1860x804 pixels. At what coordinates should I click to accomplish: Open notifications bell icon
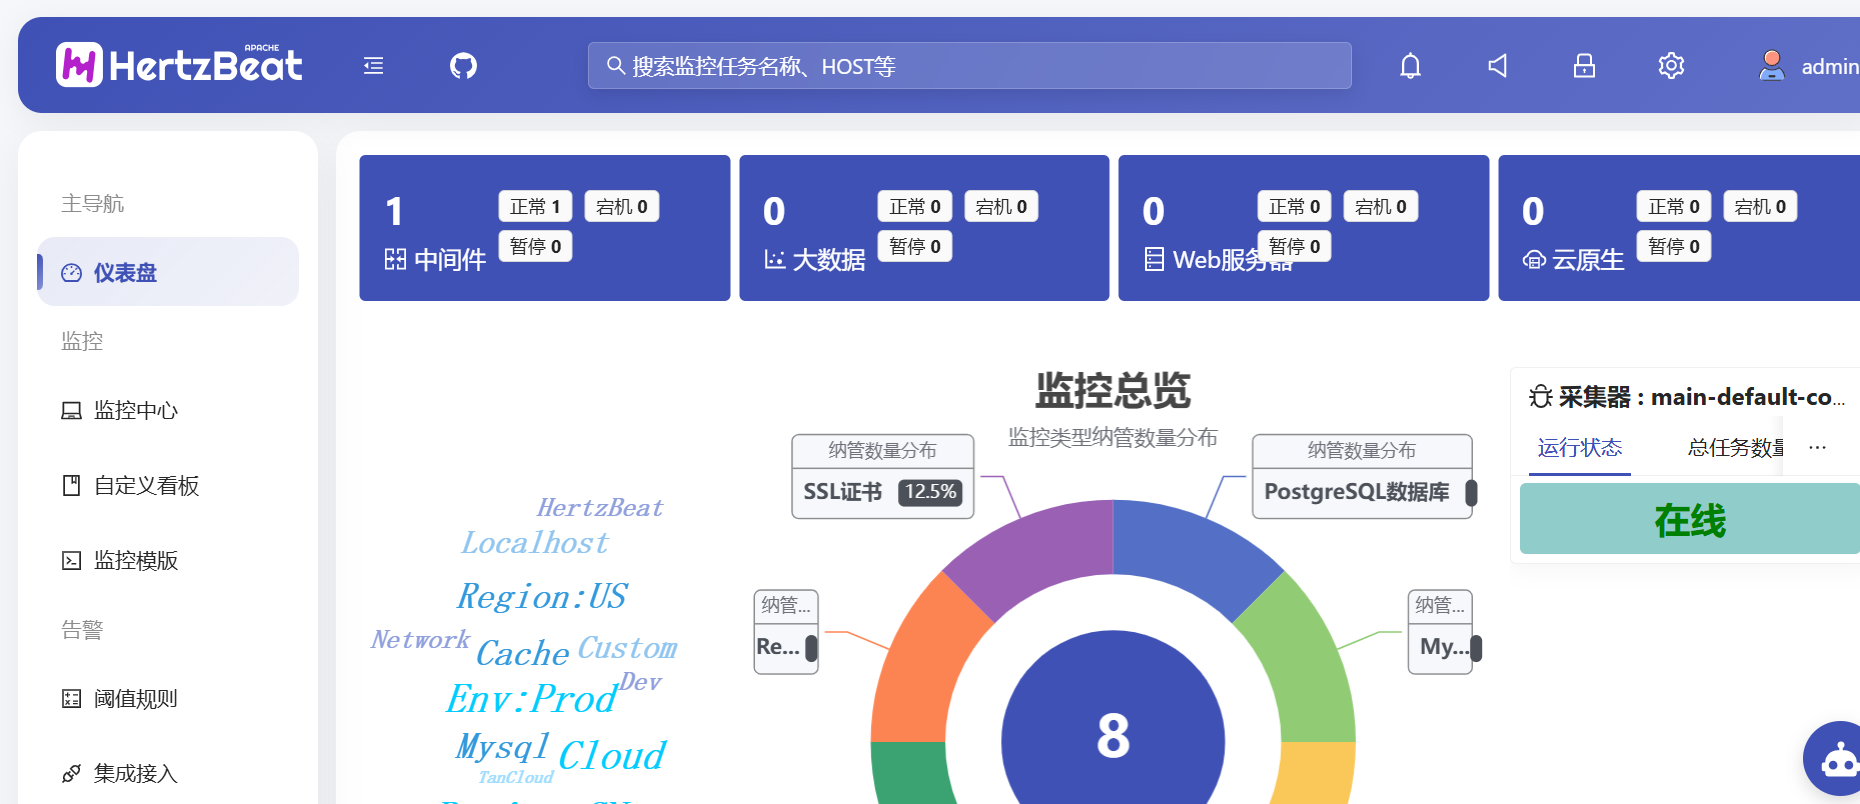pyautogui.click(x=1410, y=66)
